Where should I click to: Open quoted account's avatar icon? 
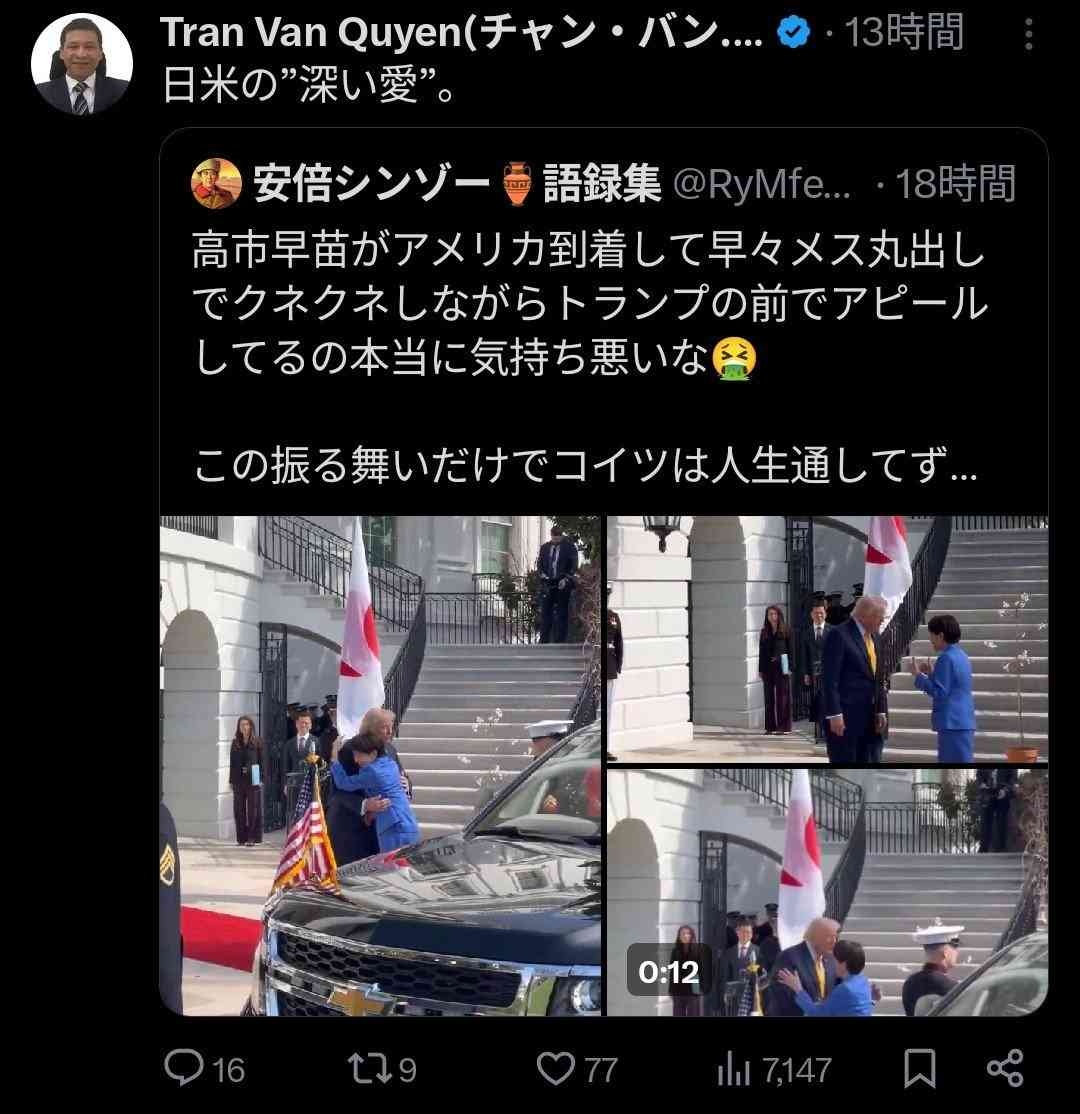(x=217, y=183)
